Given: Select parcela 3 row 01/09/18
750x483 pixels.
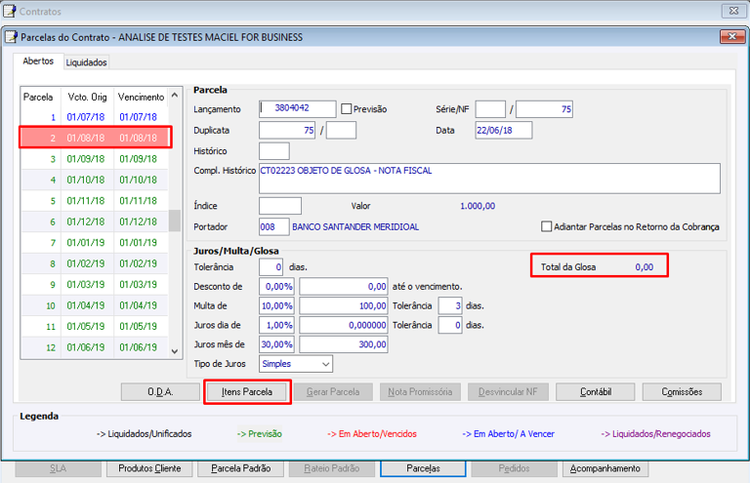Looking at the screenshot, I should tap(95, 159).
